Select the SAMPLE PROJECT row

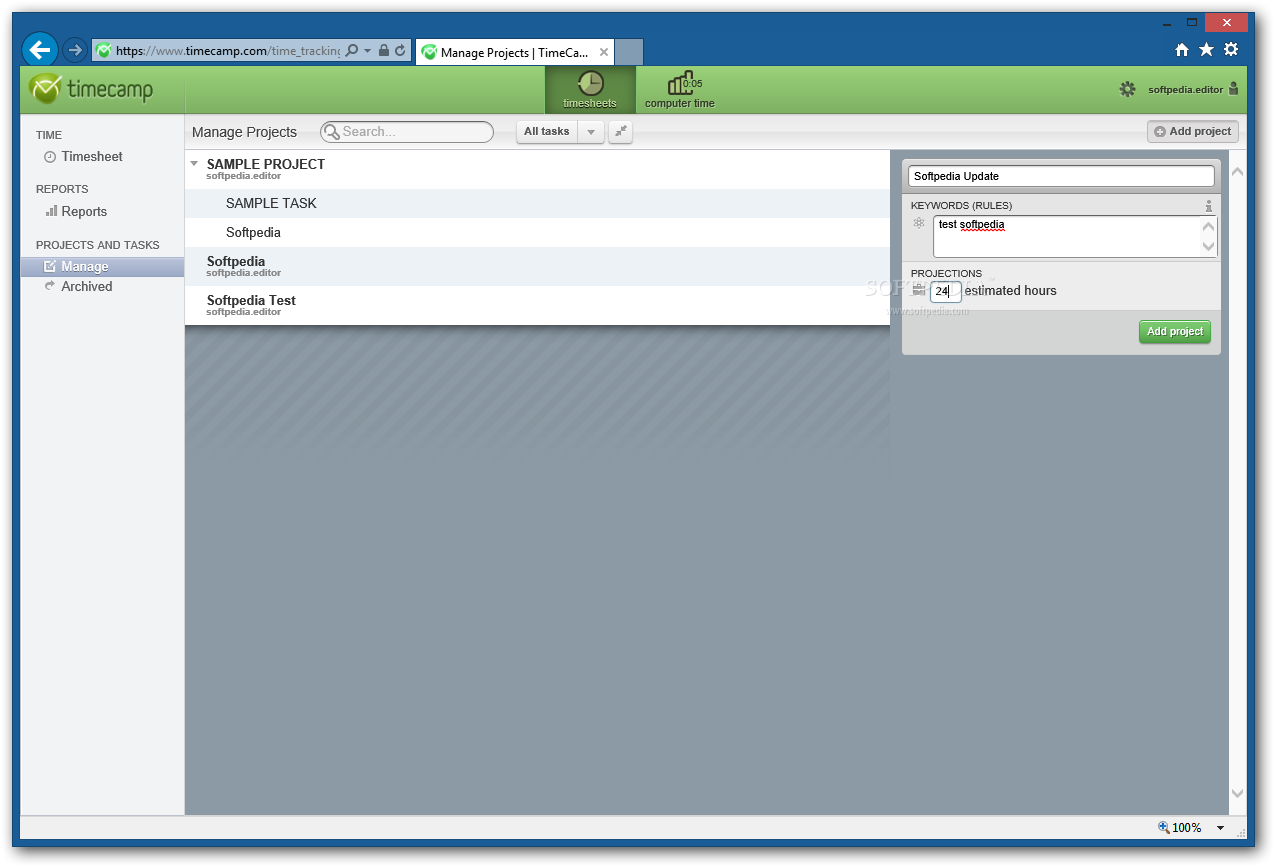coord(537,170)
